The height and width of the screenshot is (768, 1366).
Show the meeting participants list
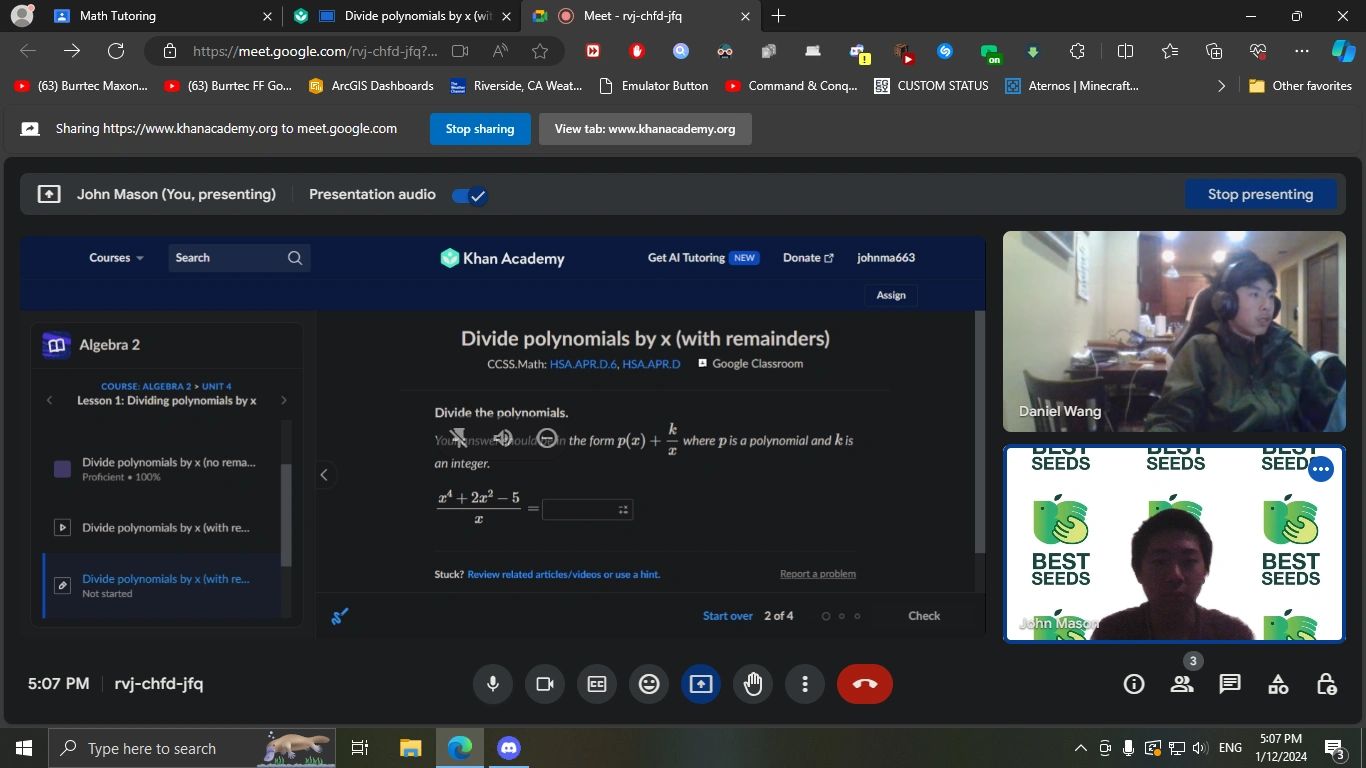[1182, 684]
